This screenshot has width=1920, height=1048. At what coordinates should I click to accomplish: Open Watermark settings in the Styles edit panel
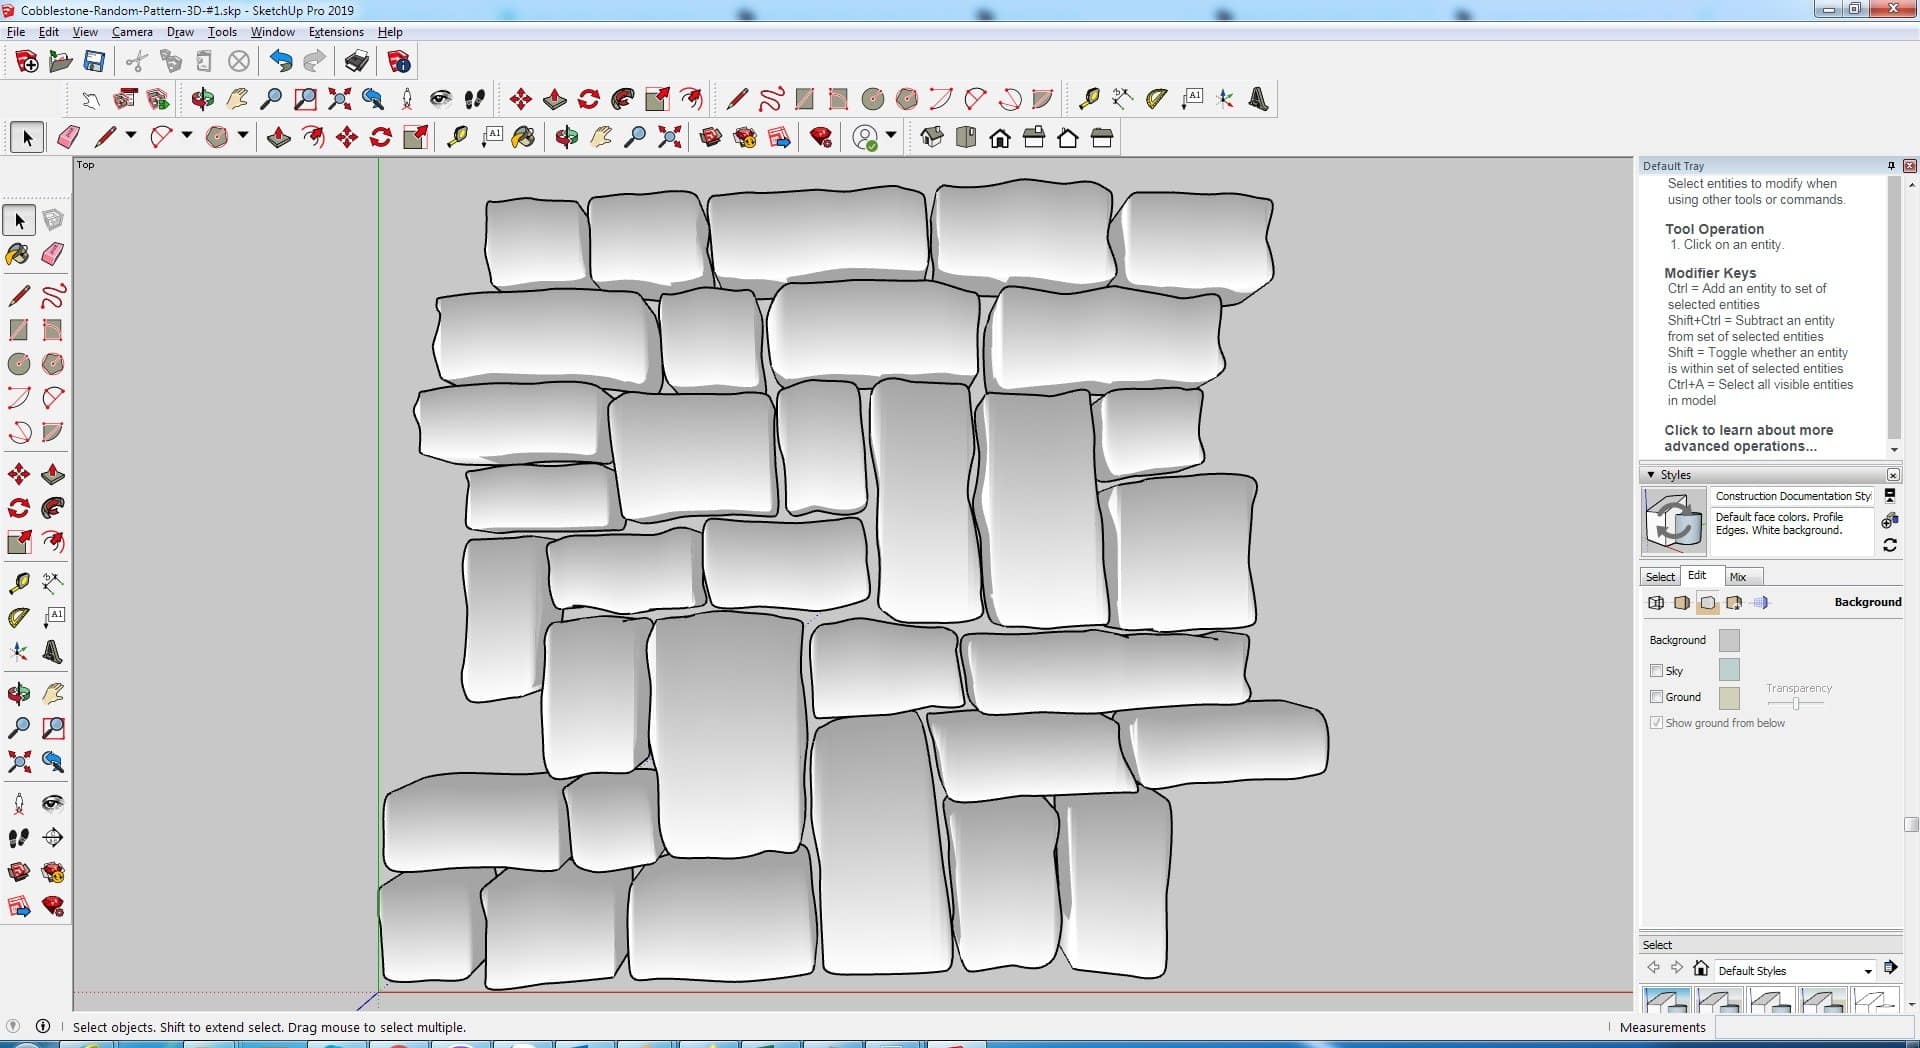click(x=1734, y=603)
